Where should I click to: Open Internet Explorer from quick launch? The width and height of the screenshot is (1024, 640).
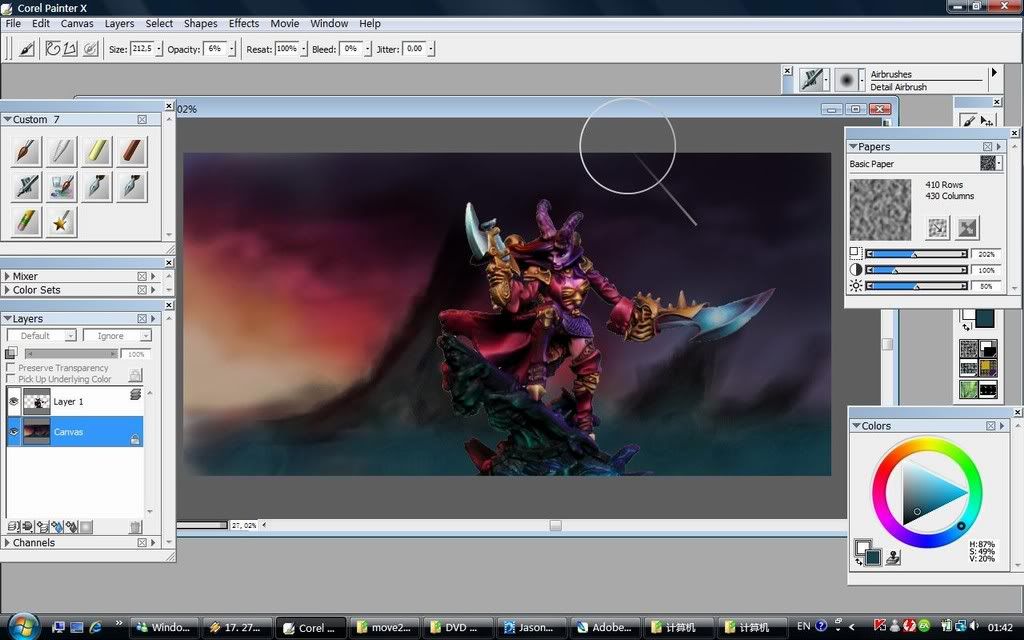95,627
